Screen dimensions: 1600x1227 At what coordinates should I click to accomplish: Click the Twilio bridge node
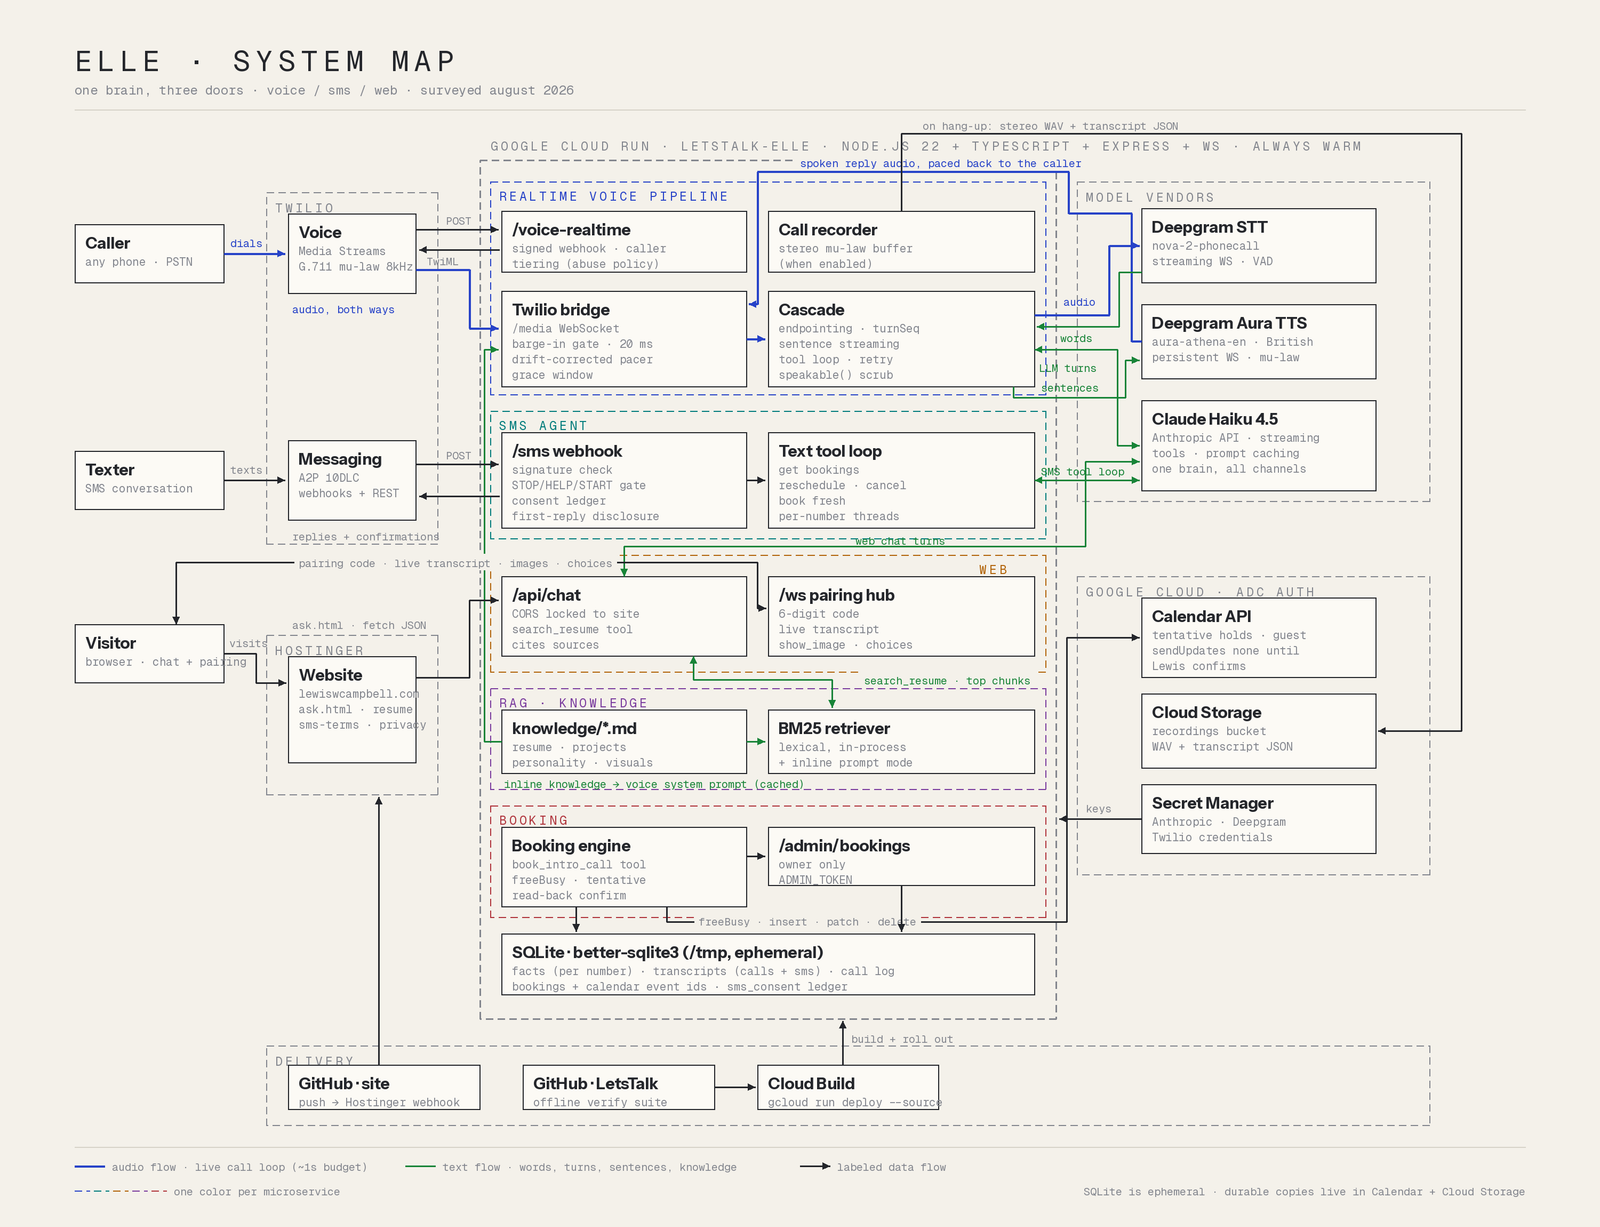tap(624, 339)
